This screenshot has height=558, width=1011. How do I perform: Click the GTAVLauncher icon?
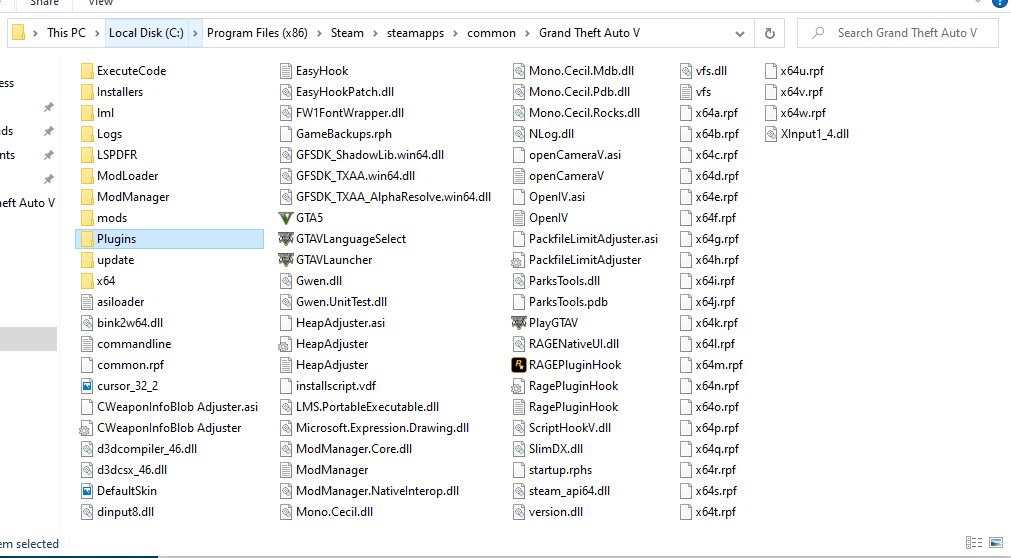tap(286, 260)
